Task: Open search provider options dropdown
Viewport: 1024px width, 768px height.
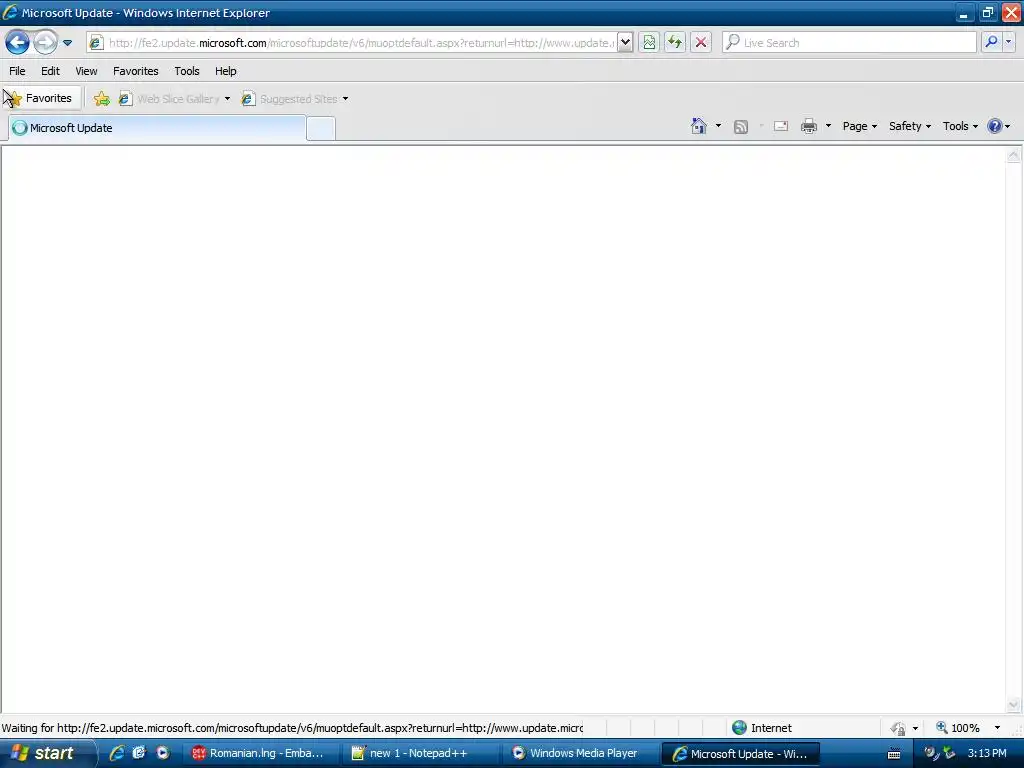Action: point(1009,43)
